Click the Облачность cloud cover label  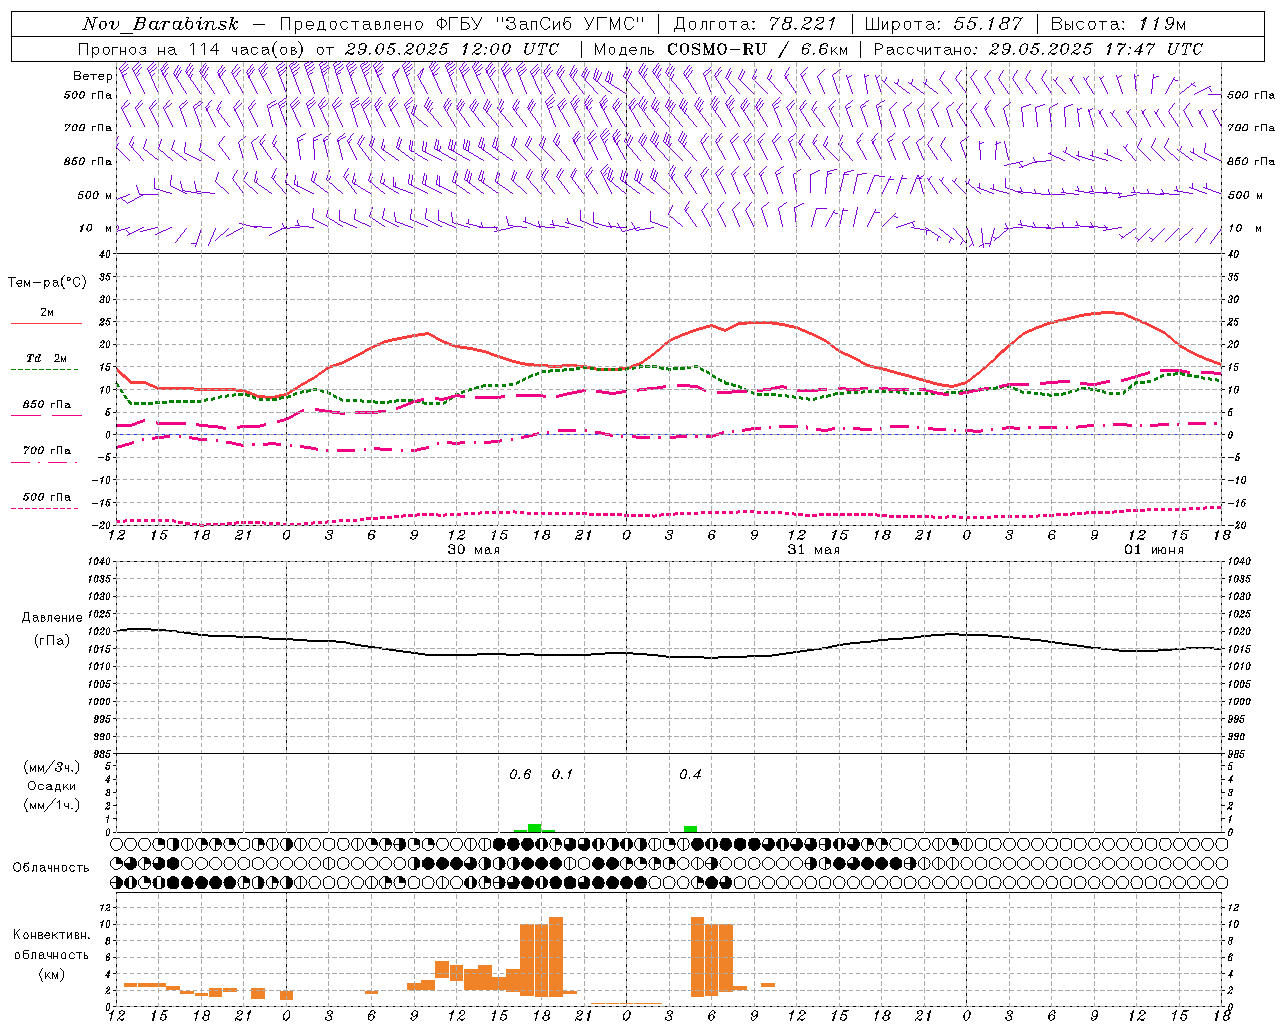click(51, 868)
